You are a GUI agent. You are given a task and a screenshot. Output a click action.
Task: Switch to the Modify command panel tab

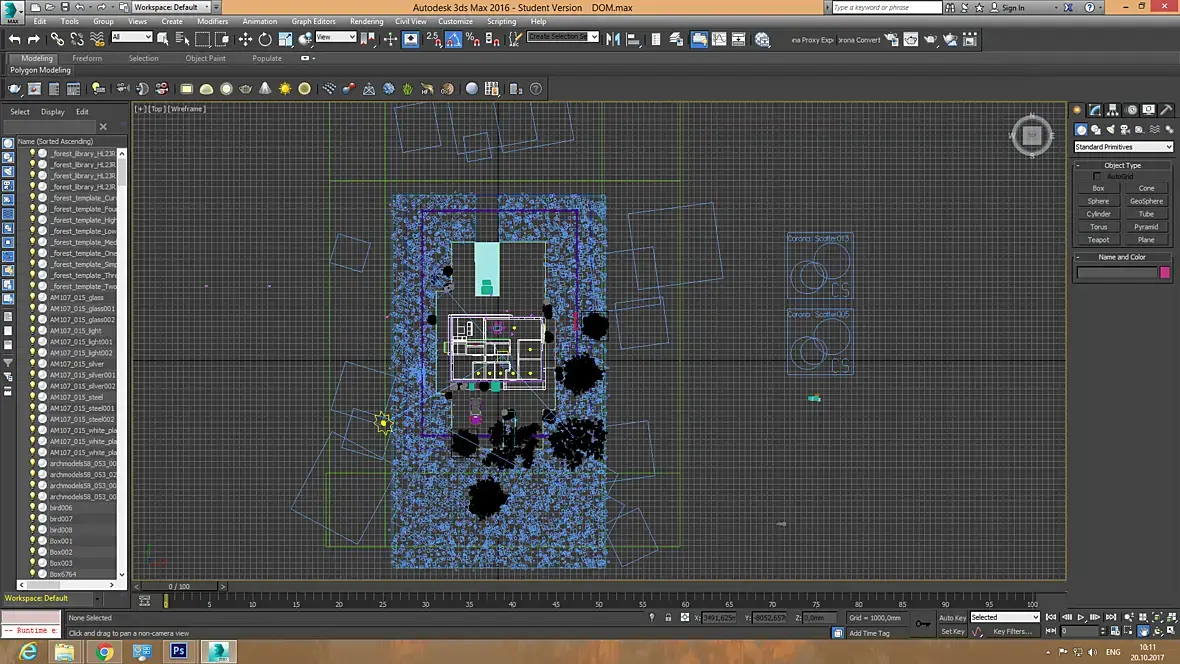pos(1095,110)
